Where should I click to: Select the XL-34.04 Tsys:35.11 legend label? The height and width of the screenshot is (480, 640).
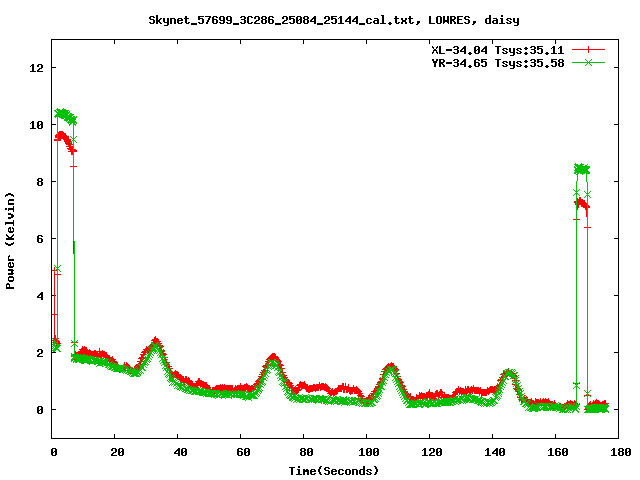point(498,50)
